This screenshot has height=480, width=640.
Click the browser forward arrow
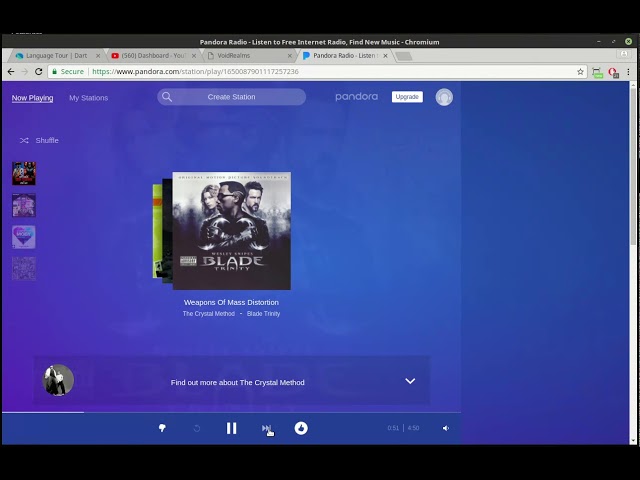pyautogui.click(x=24, y=71)
